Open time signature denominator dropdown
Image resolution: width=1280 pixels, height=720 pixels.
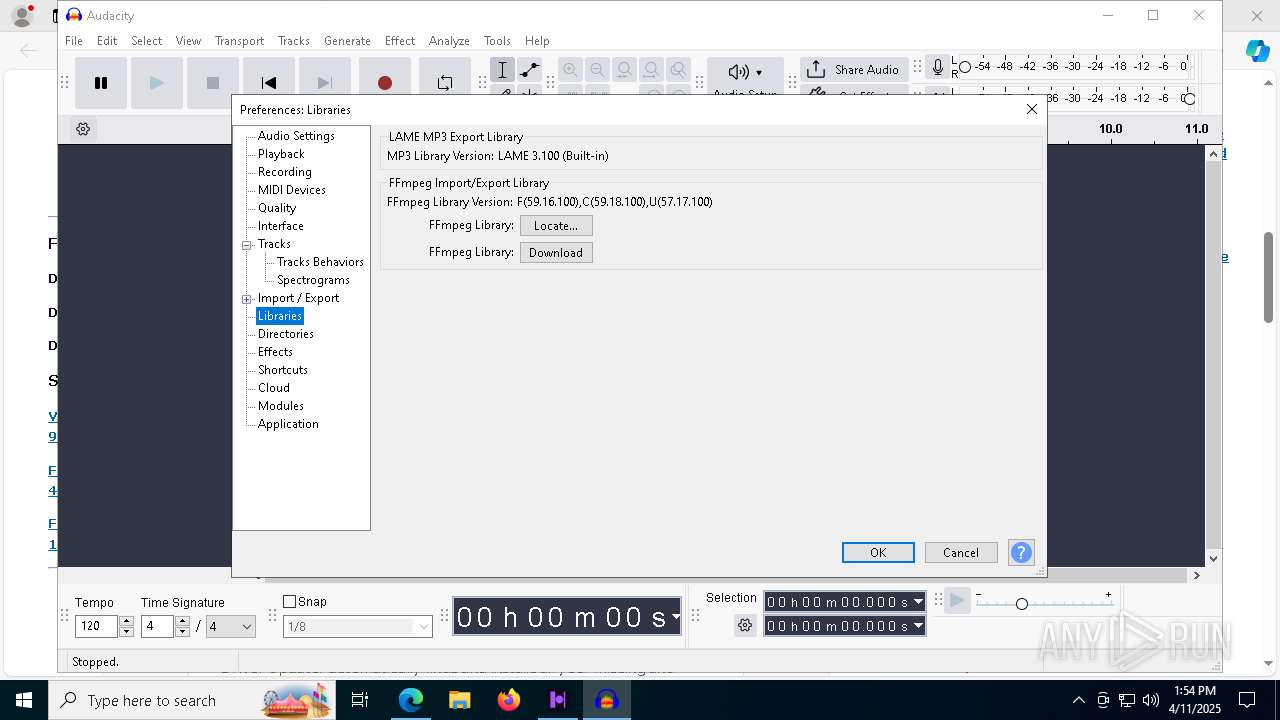[x=230, y=627]
